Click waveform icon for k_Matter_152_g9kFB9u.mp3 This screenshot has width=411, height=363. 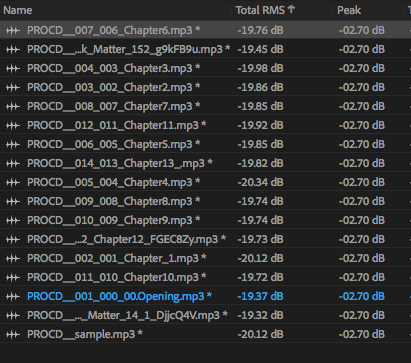pyautogui.click(x=13, y=49)
